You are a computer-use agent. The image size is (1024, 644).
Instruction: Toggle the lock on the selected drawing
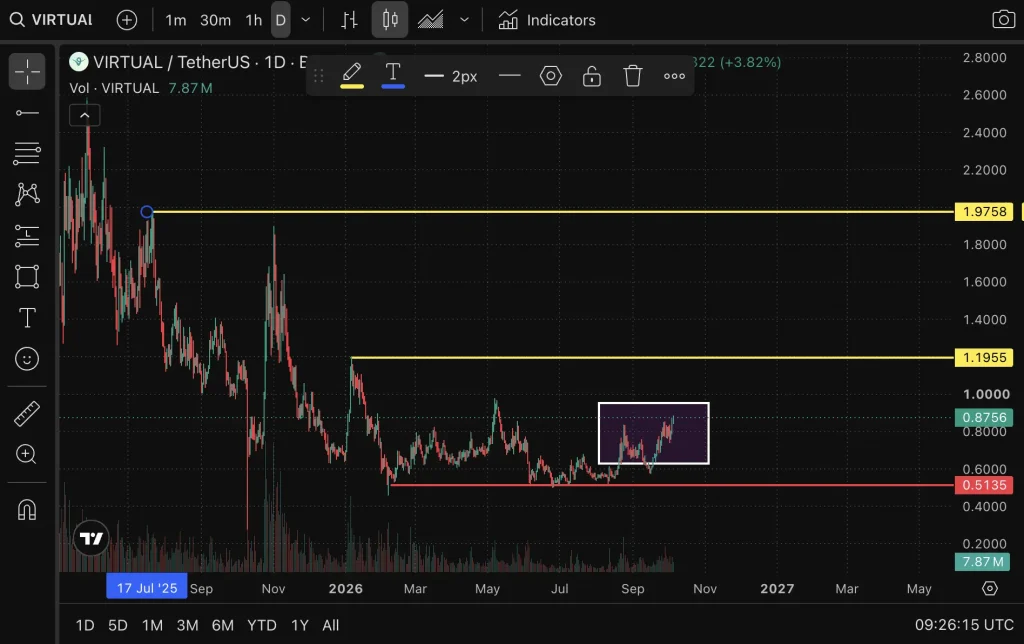coord(592,76)
